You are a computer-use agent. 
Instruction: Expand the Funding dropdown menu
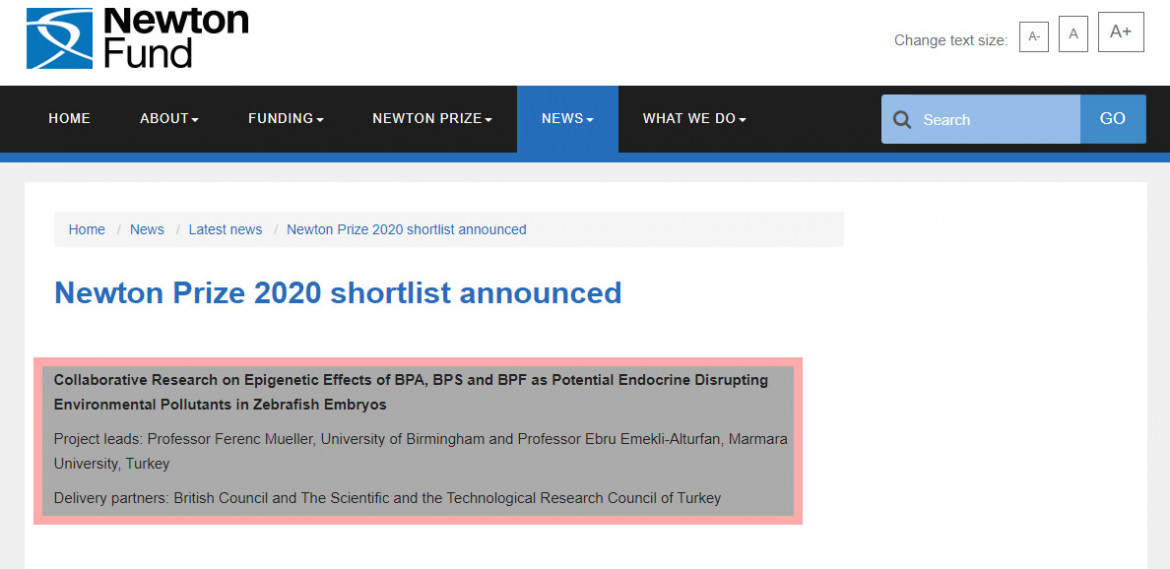286,119
